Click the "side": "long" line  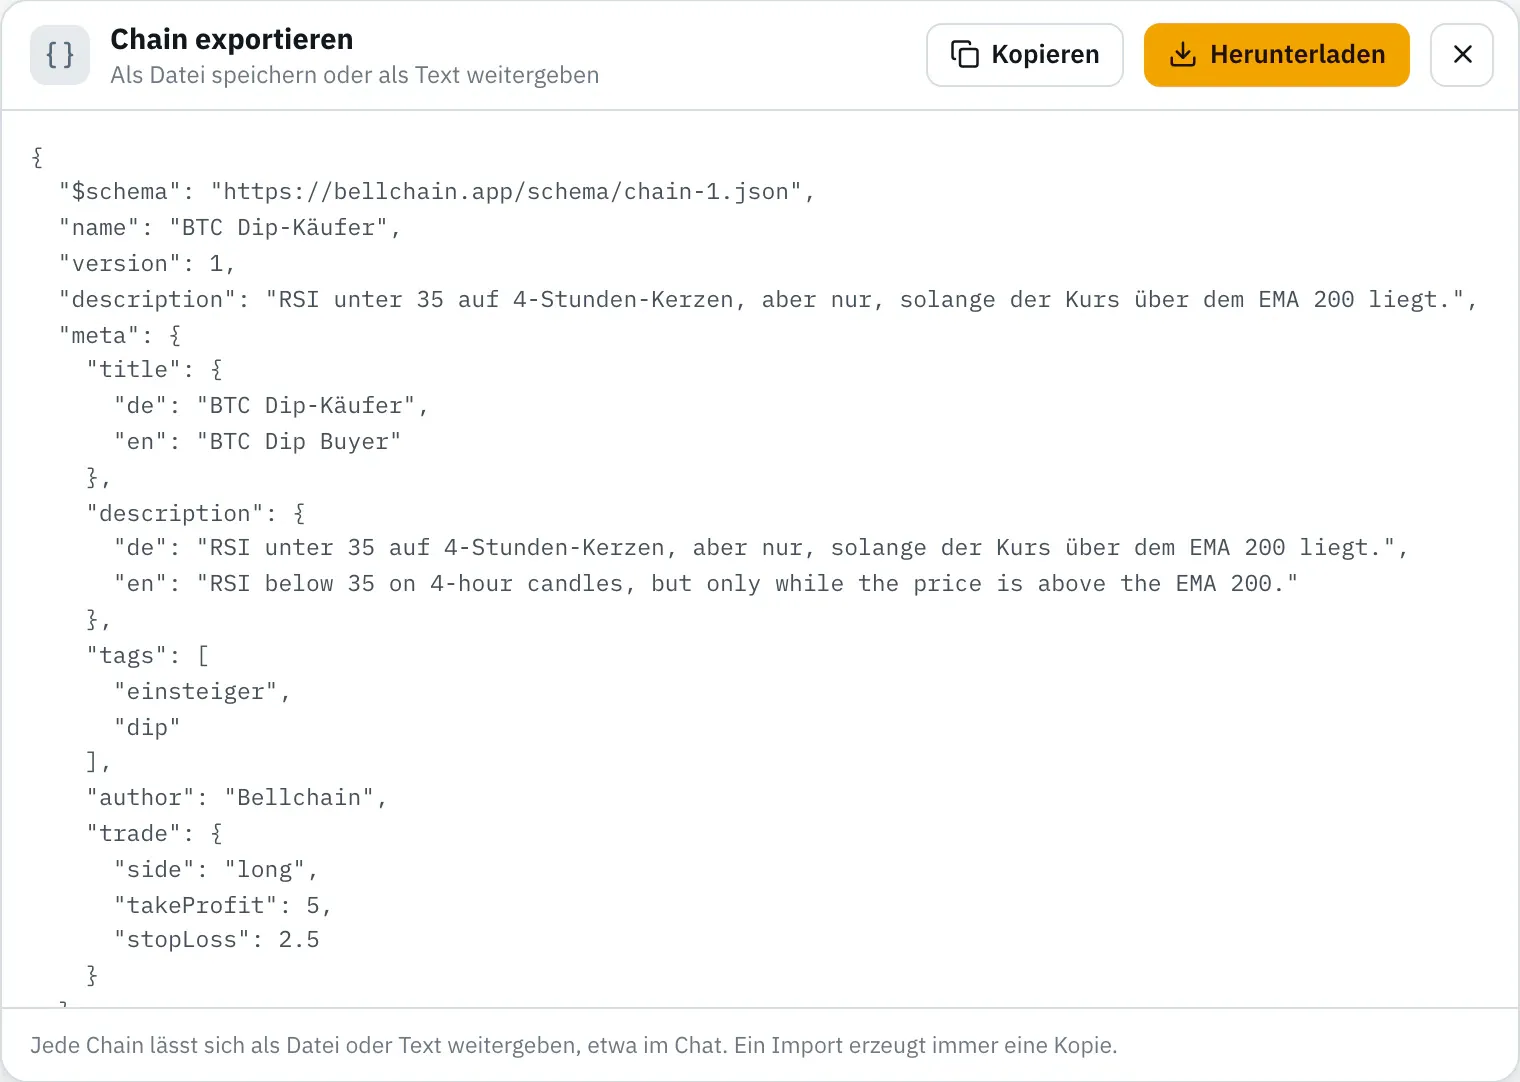tap(216, 870)
